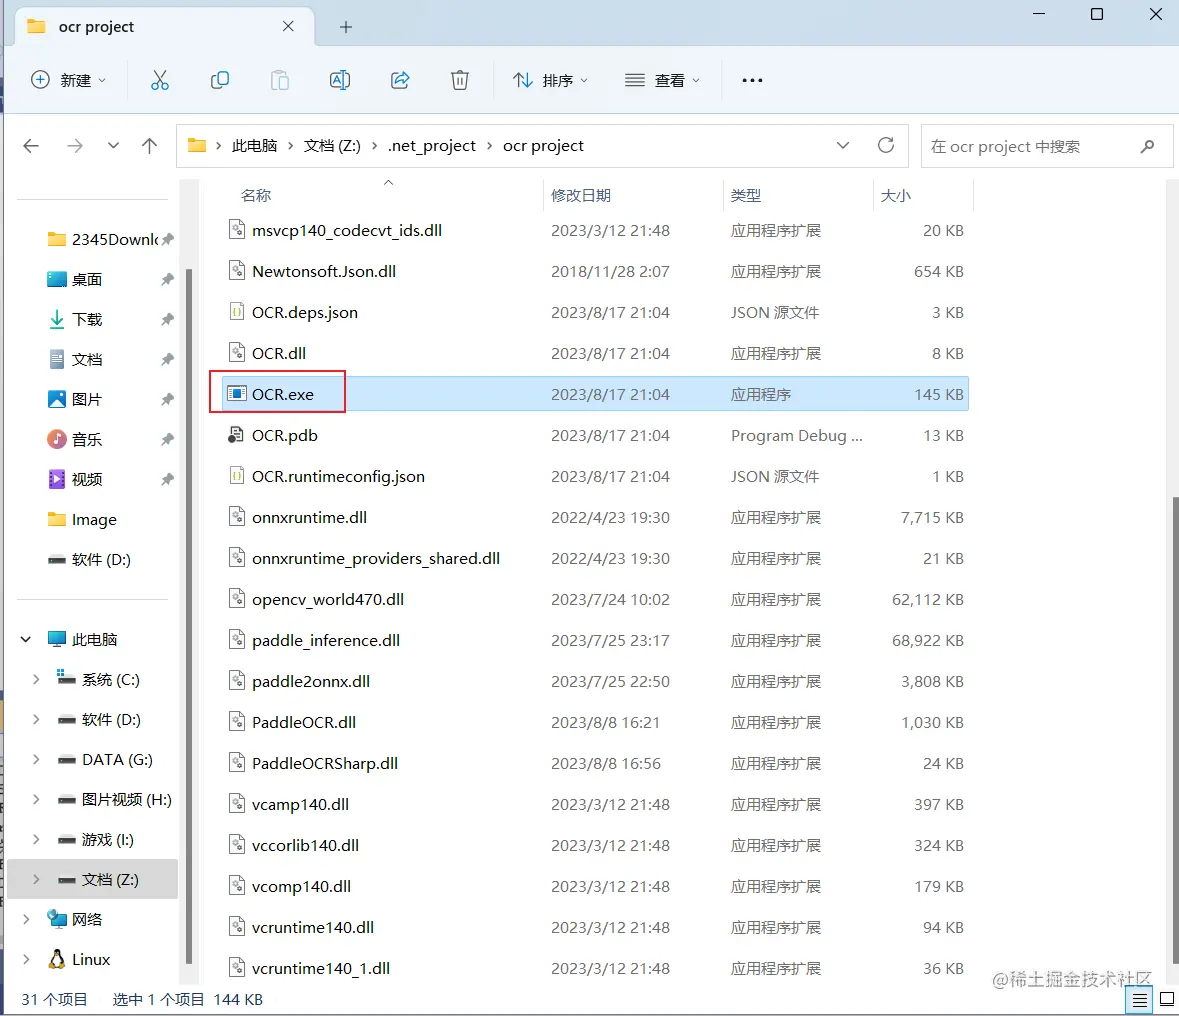Click 文档 (Z:) in the breadcrumb
1179x1016 pixels.
click(x=332, y=146)
